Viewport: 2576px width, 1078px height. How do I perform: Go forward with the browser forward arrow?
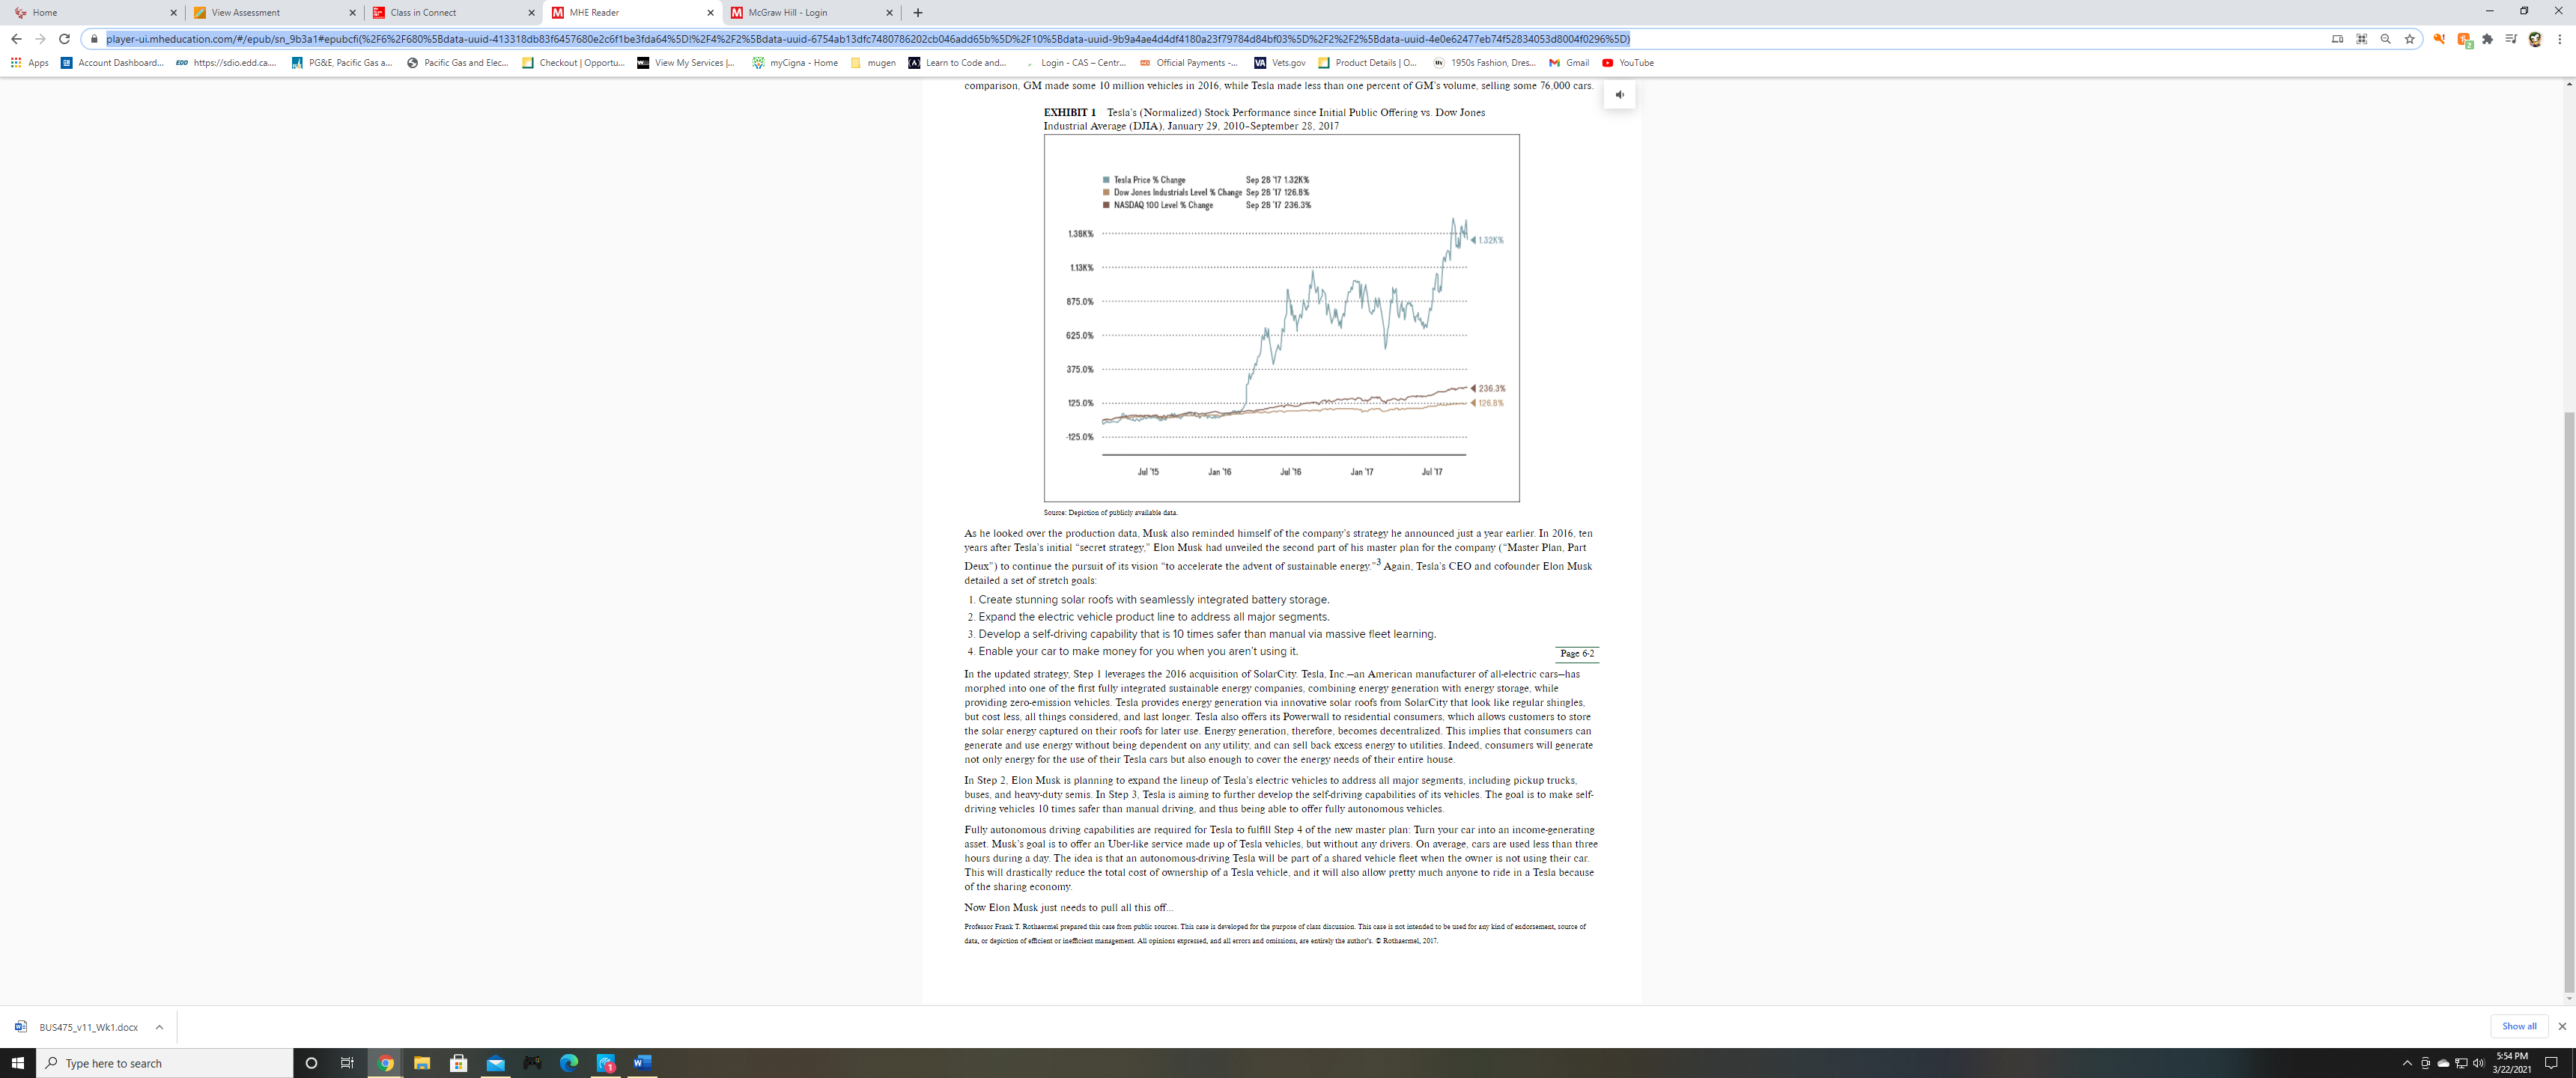40,39
